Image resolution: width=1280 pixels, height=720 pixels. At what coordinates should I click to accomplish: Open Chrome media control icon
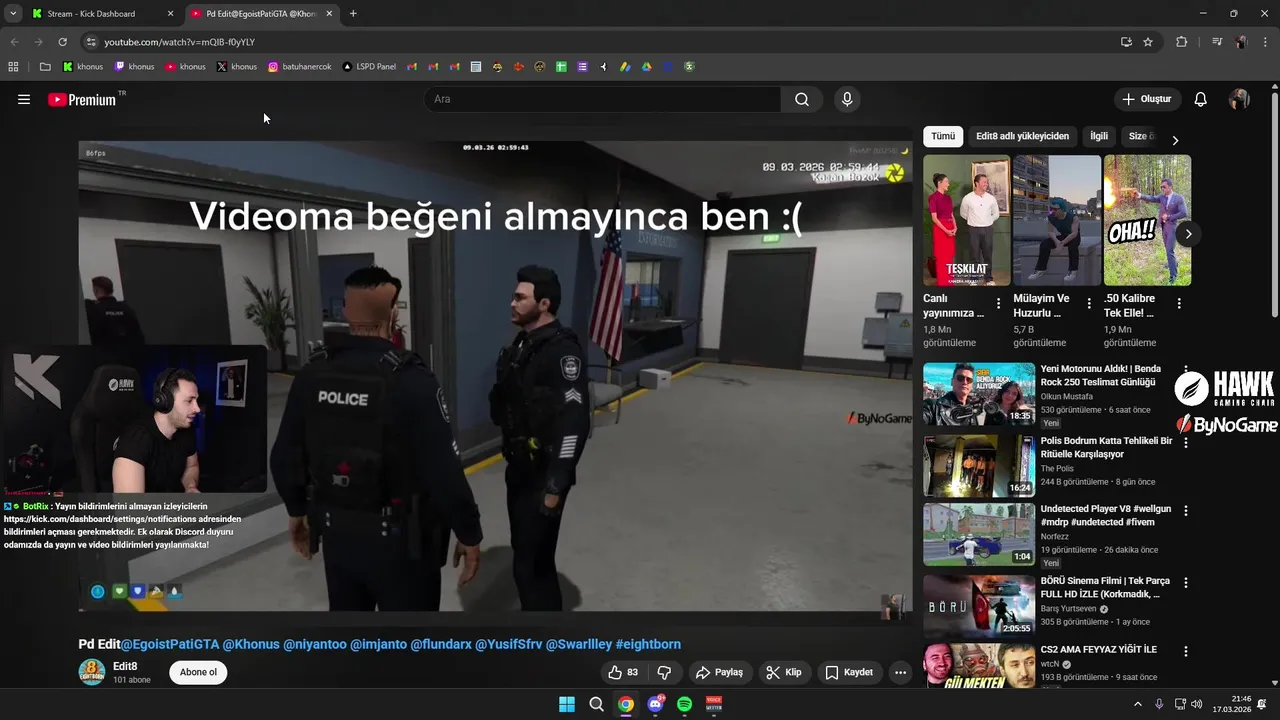[1217, 42]
